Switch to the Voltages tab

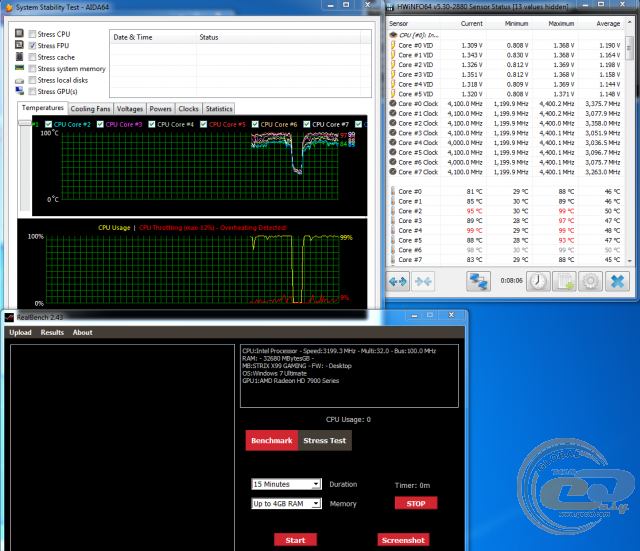click(x=130, y=109)
